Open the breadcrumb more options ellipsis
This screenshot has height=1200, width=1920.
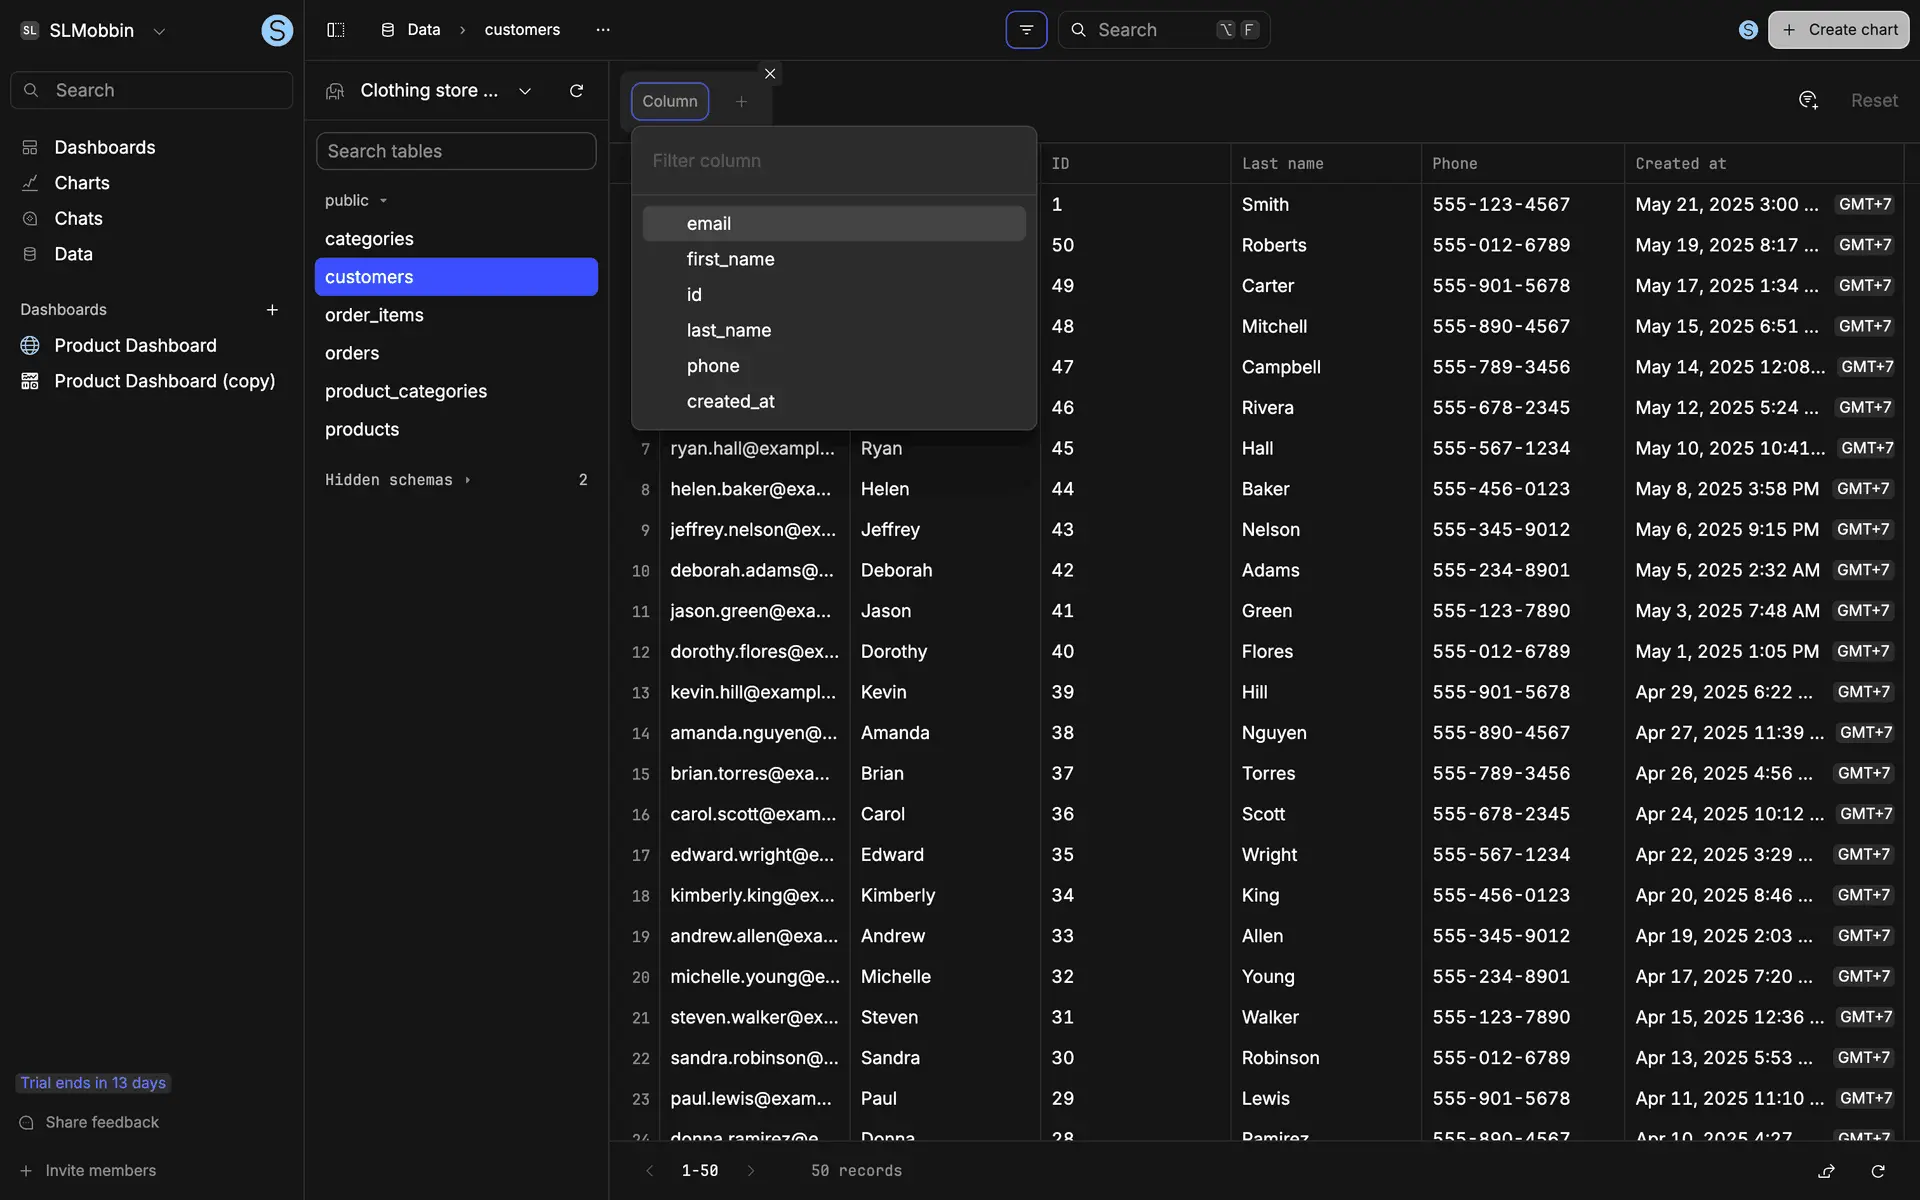pos(602,30)
